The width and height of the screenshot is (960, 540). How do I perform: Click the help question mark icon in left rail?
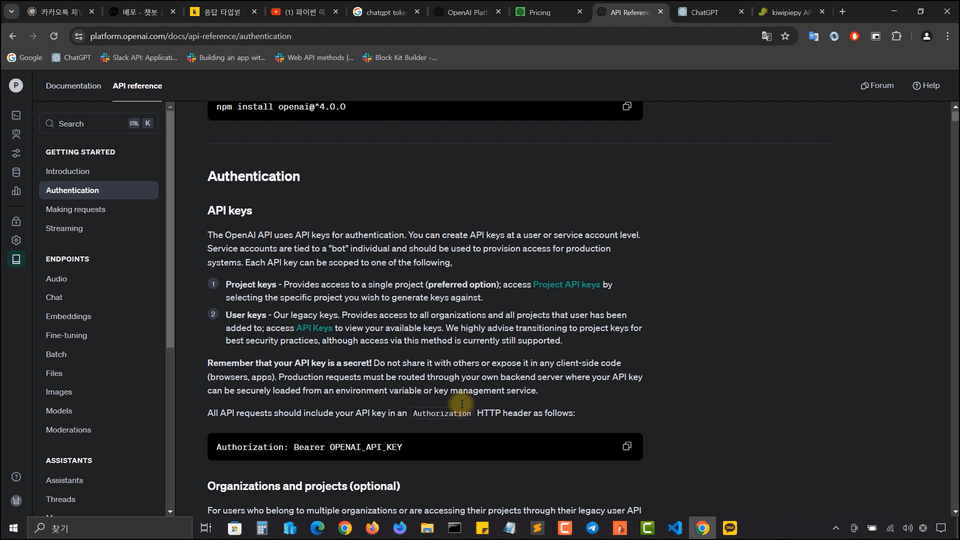[x=16, y=477]
